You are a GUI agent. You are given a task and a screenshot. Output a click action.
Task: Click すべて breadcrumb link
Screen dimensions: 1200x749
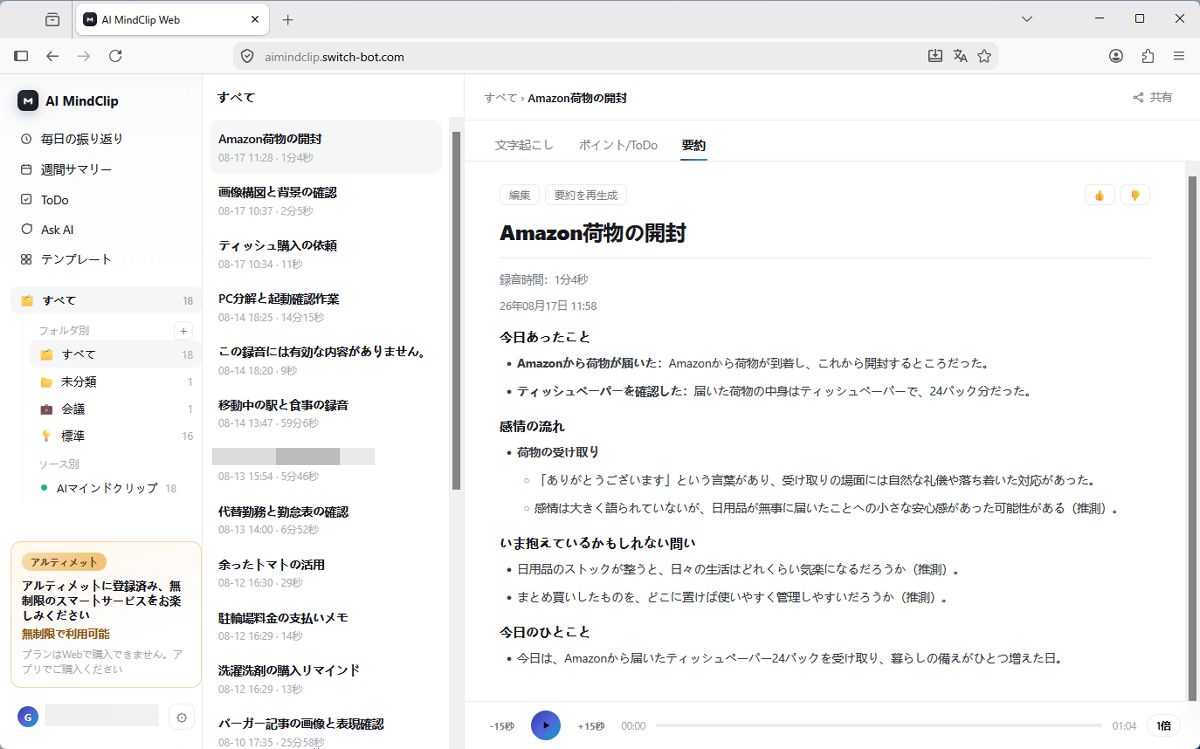(500, 98)
